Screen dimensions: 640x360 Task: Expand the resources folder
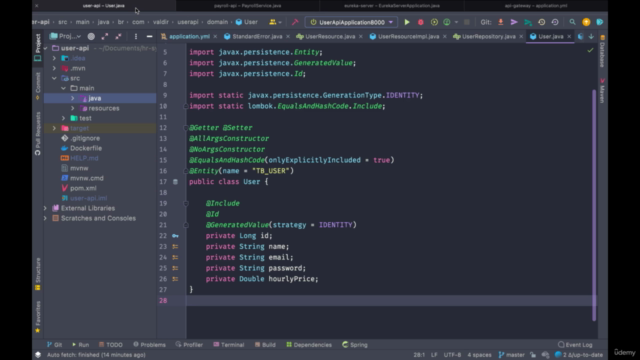coord(73,108)
